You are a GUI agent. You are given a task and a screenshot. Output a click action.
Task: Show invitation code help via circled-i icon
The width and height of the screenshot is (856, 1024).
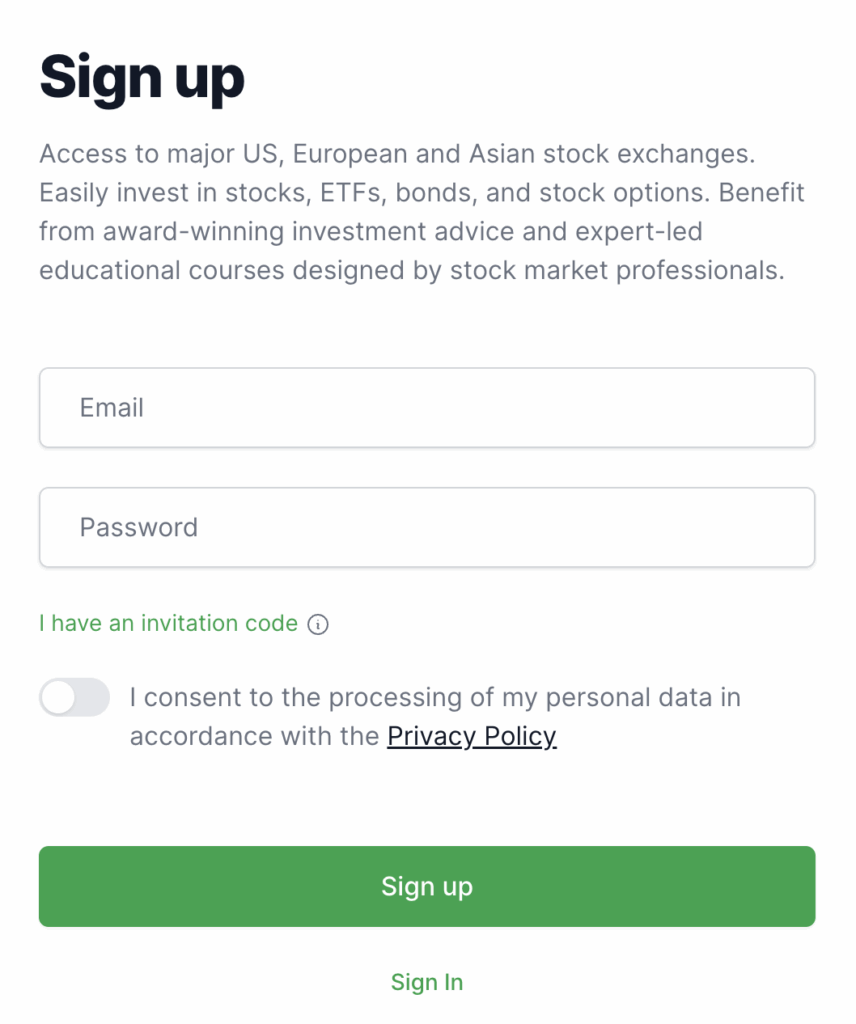(318, 625)
